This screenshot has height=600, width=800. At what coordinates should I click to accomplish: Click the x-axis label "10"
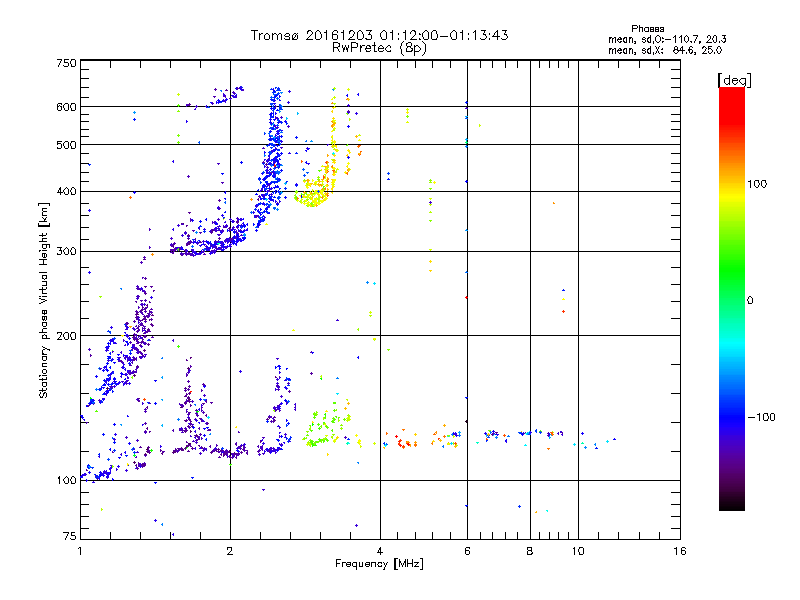pyautogui.click(x=578, y=551)
